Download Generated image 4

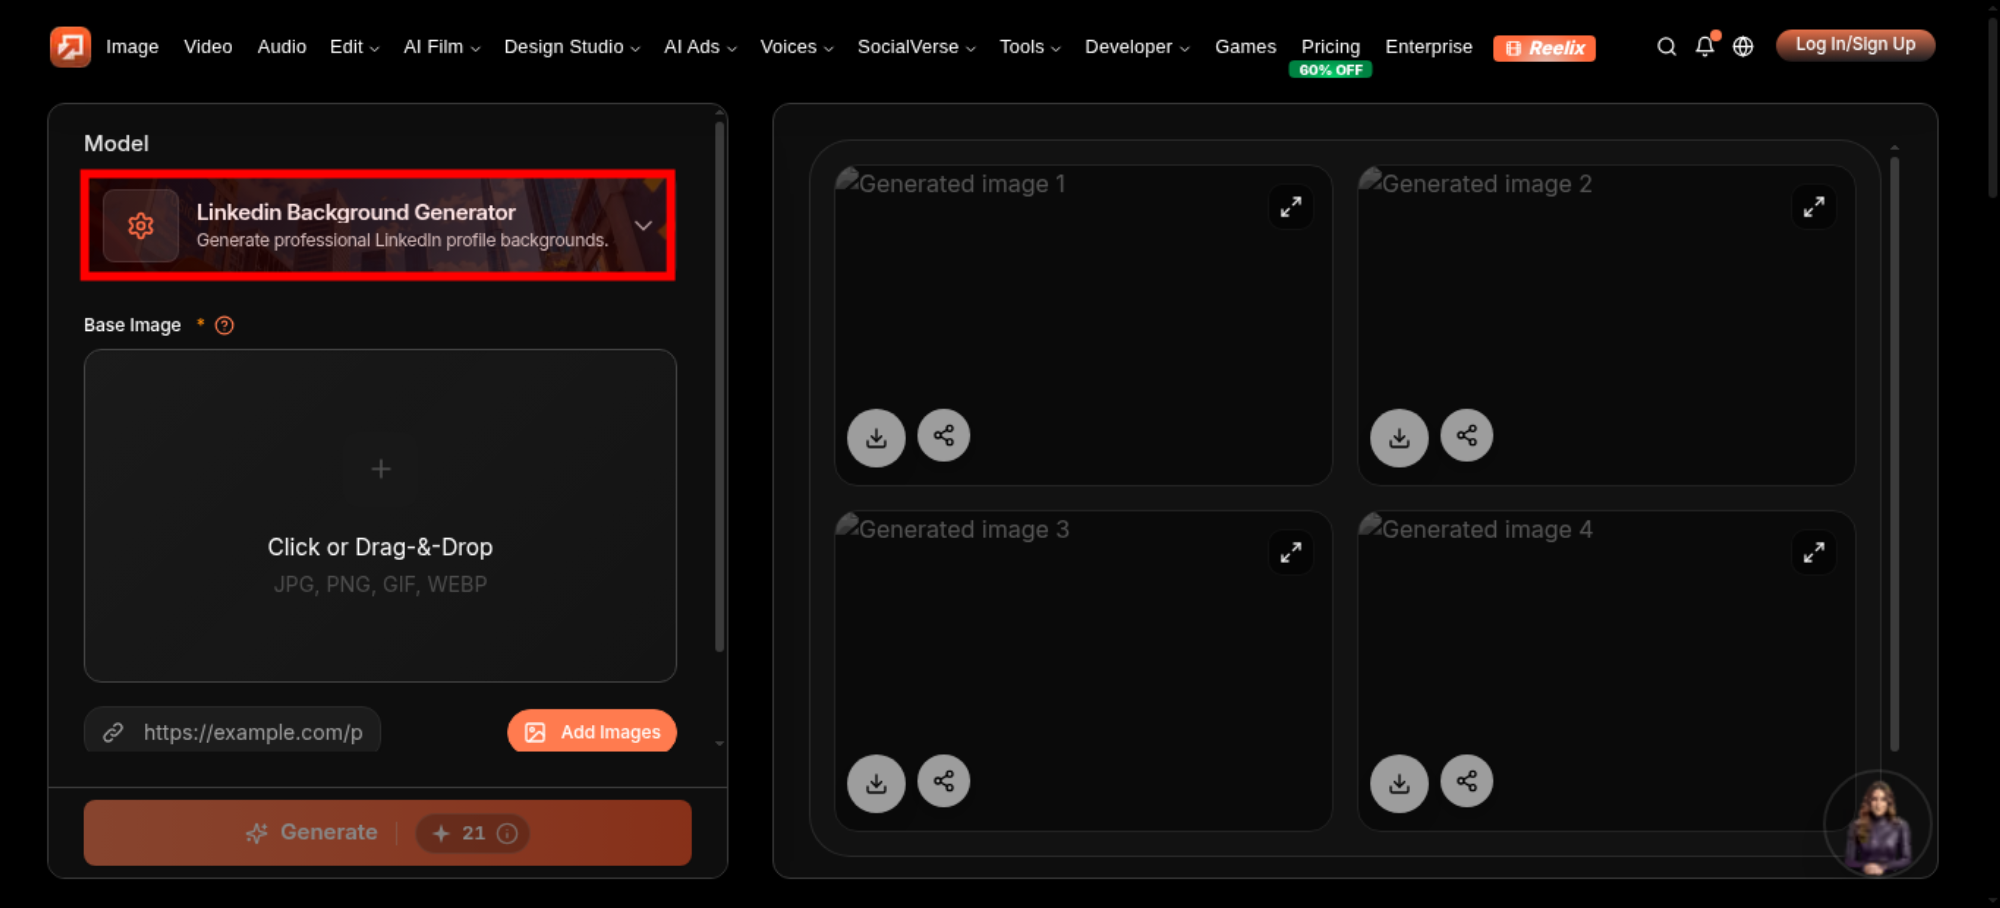coord(1399,783)
